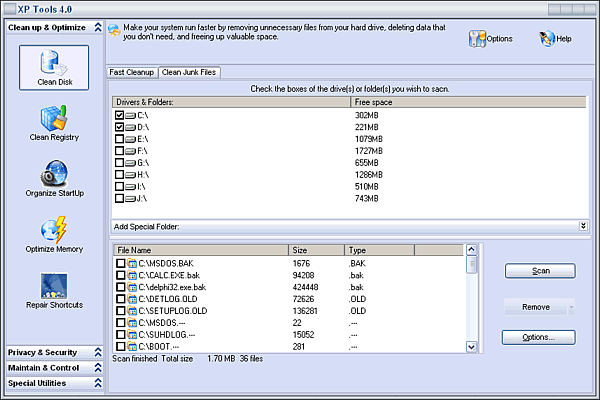
Task: Uncheck the C:\ drive checkbox
Action: coord(119,115)
